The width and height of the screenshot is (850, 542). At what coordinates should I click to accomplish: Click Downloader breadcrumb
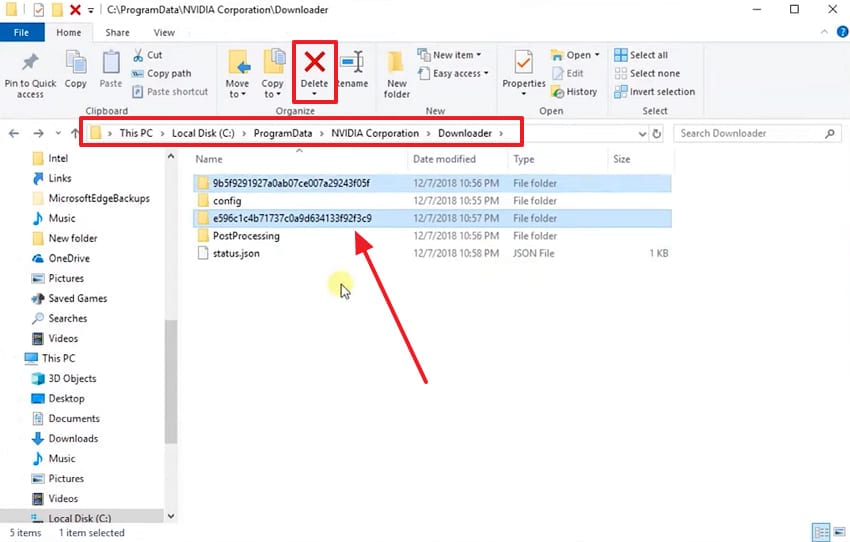pos(465,133)
